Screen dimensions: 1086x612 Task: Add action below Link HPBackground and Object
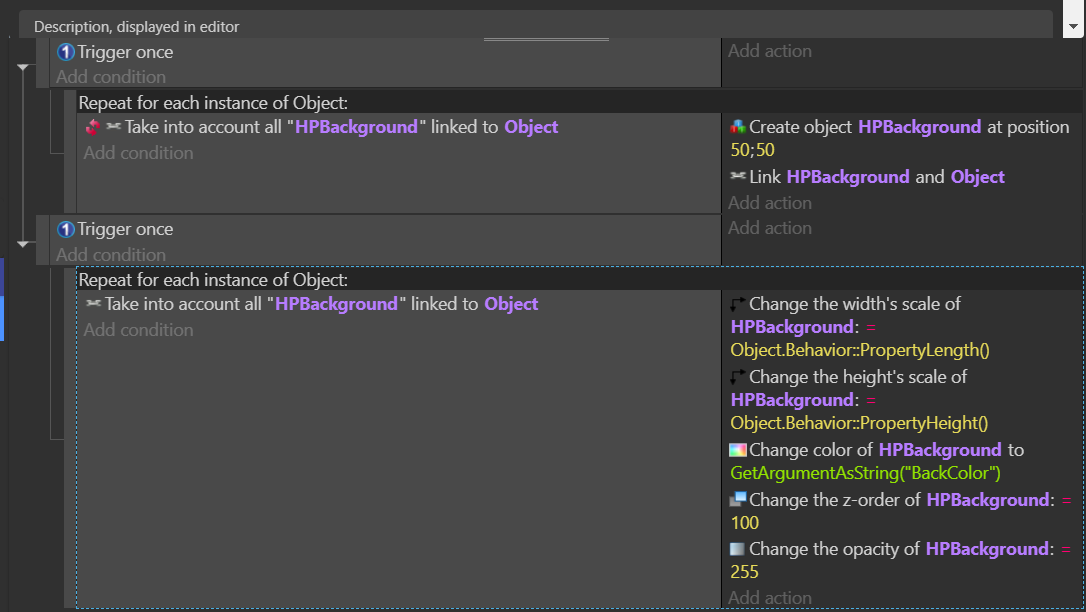[x=769, y=203]
